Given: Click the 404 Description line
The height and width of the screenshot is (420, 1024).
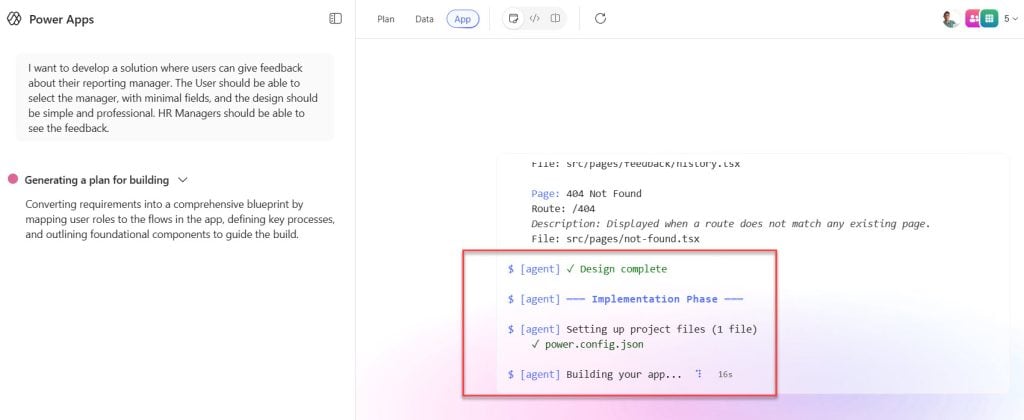Looking at the screenshot, I should [730, 223].
